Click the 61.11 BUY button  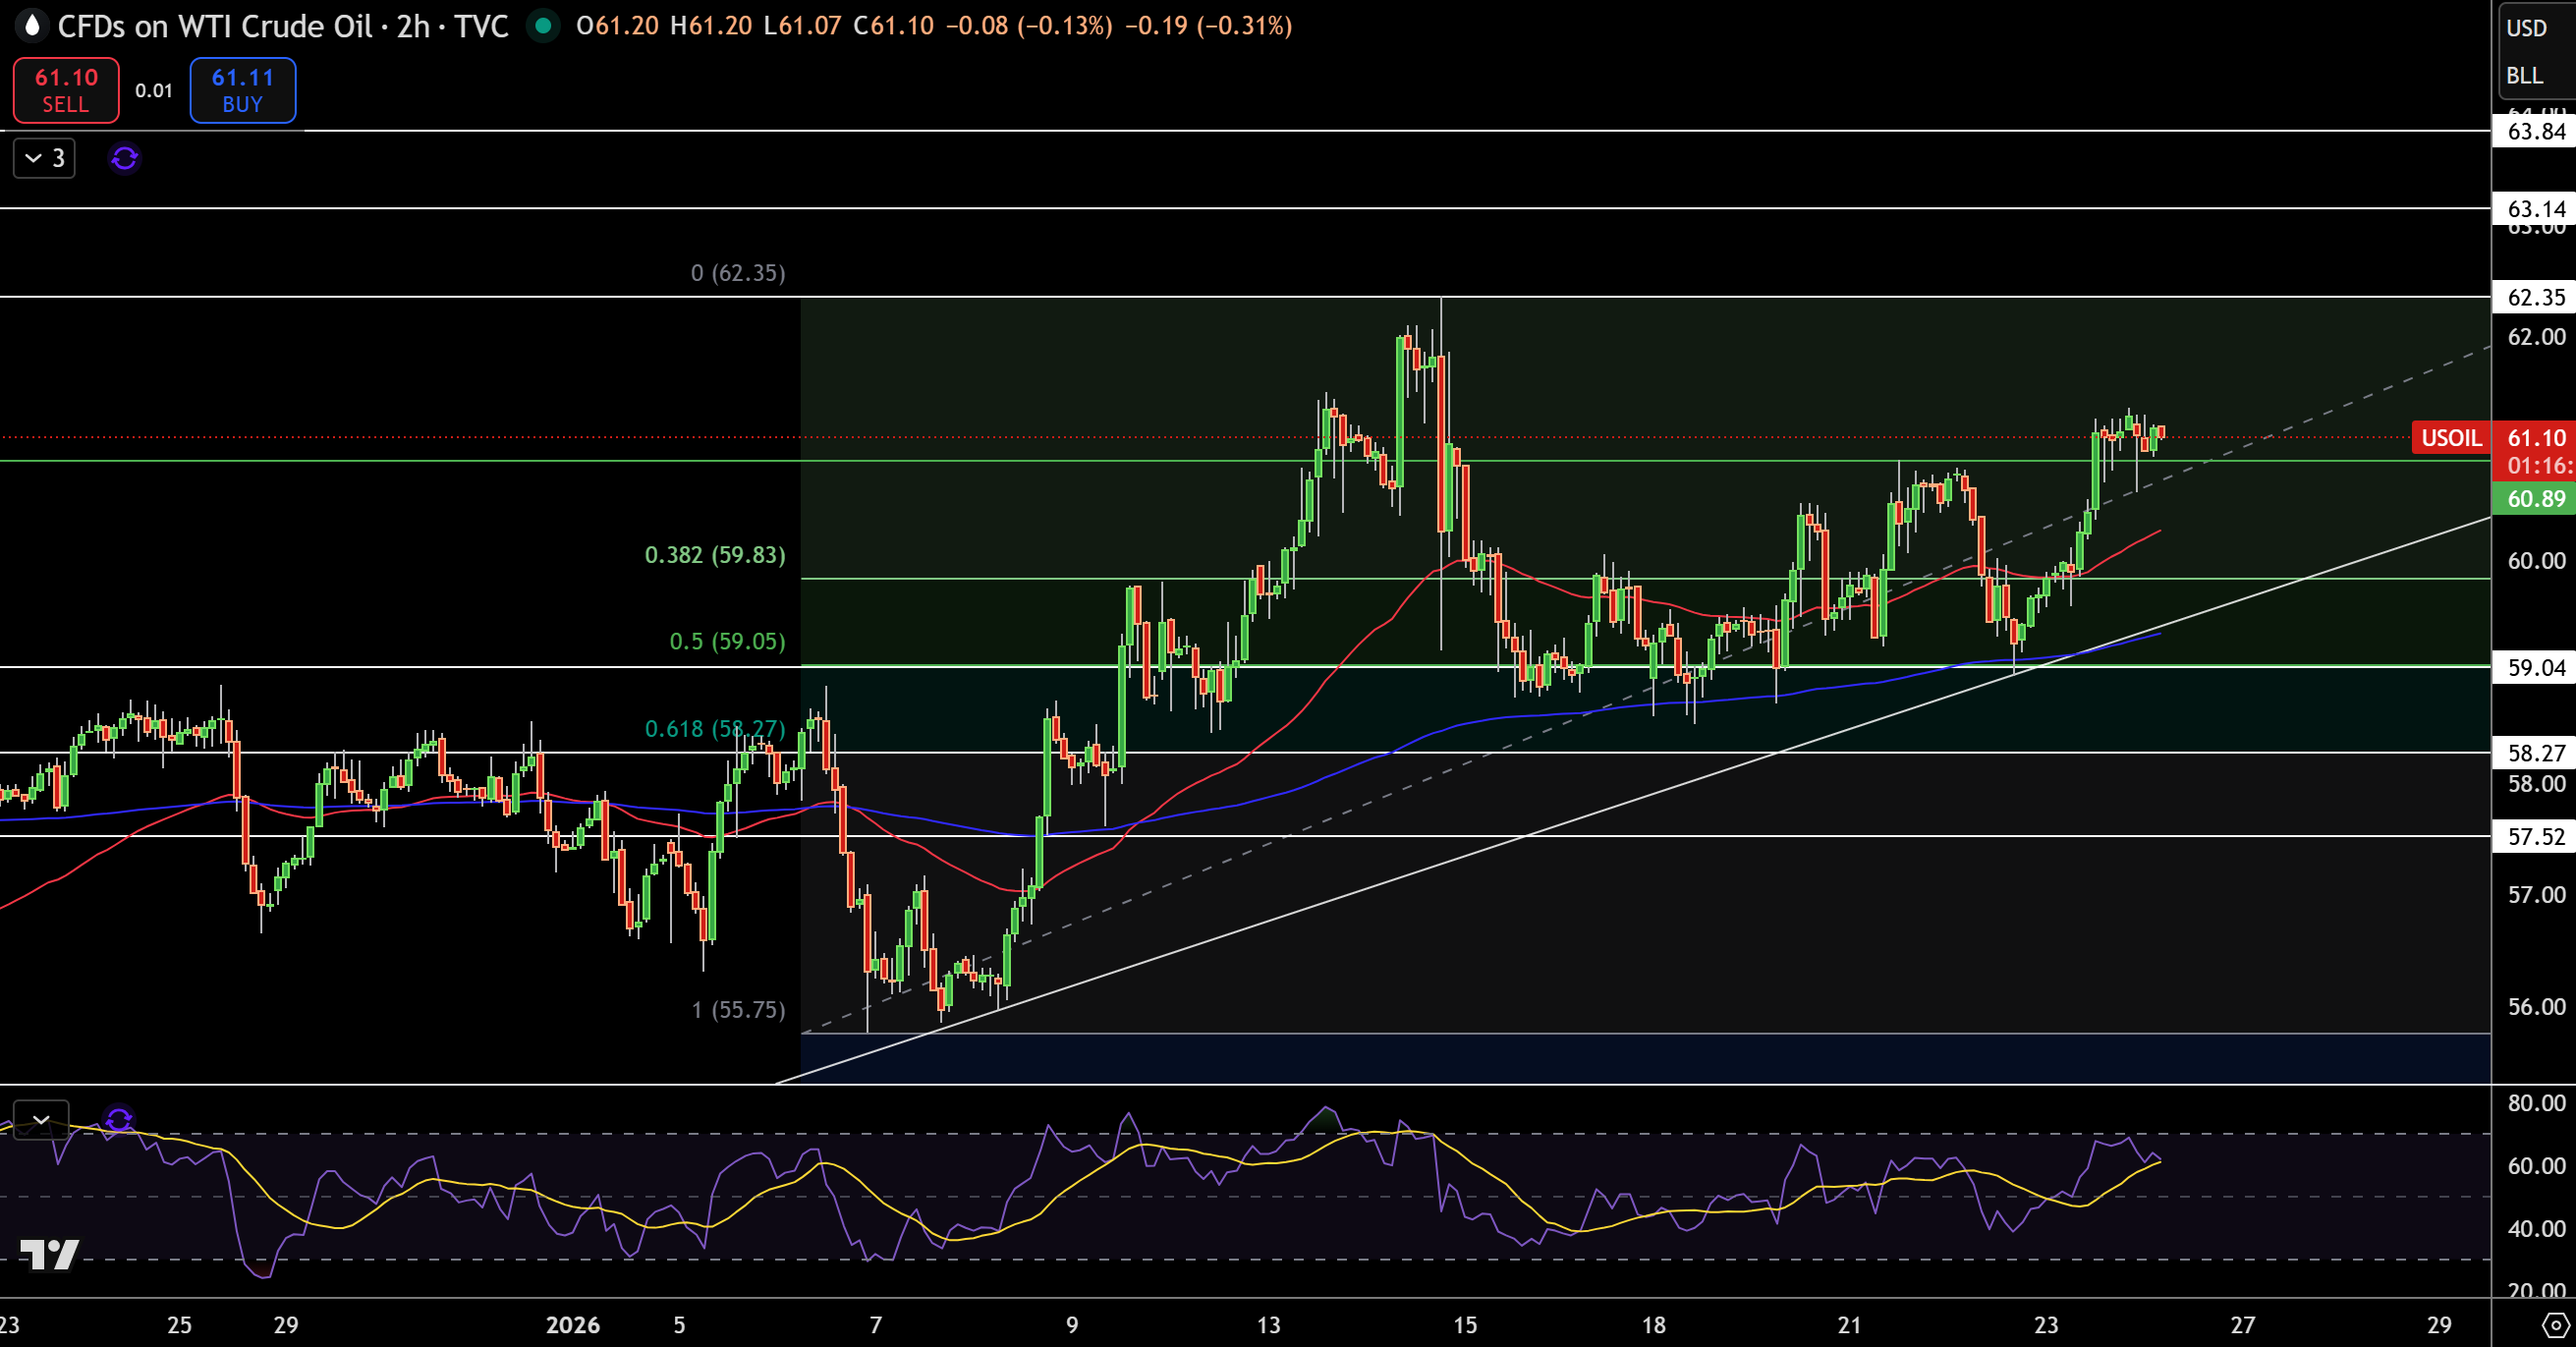243,90
